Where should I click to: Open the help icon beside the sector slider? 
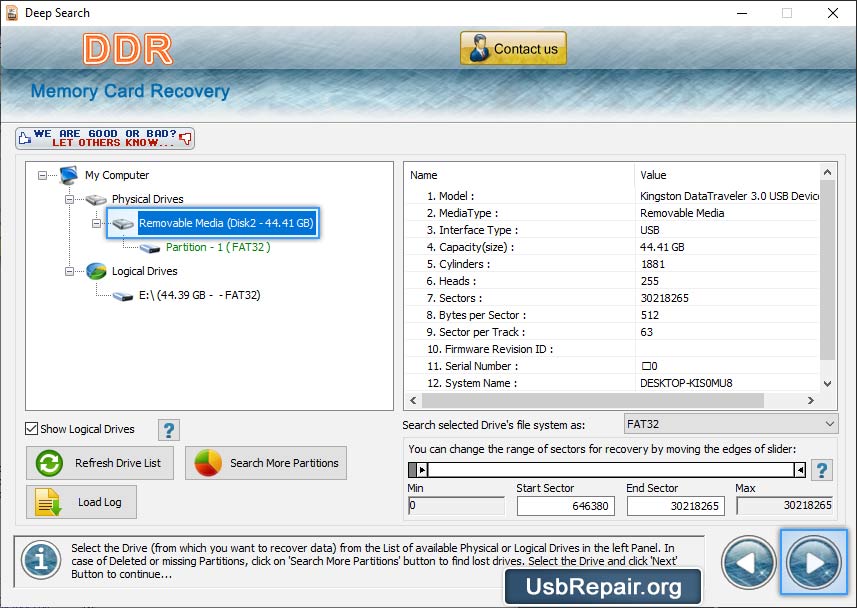click(x=821, y=470)
